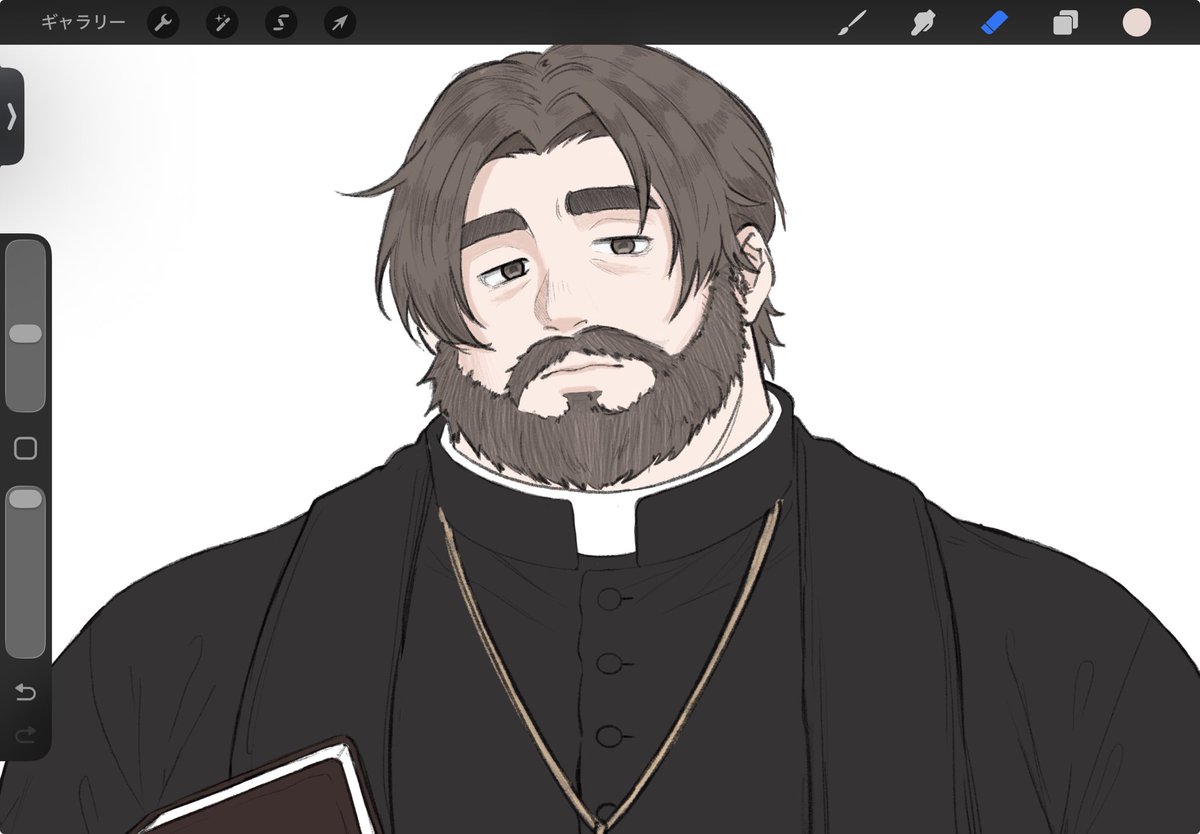The width and height of the screenshot is (1200, 834).
Task: Activate the Transform arrow tool
Action: (x=340, y=22)
